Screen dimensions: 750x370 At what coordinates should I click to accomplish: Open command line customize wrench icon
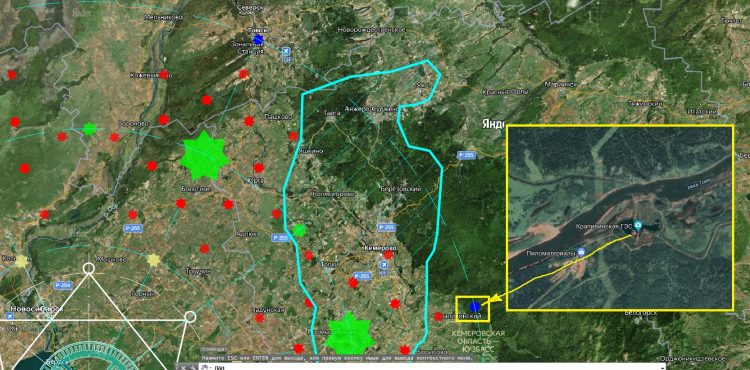[192, 368]
